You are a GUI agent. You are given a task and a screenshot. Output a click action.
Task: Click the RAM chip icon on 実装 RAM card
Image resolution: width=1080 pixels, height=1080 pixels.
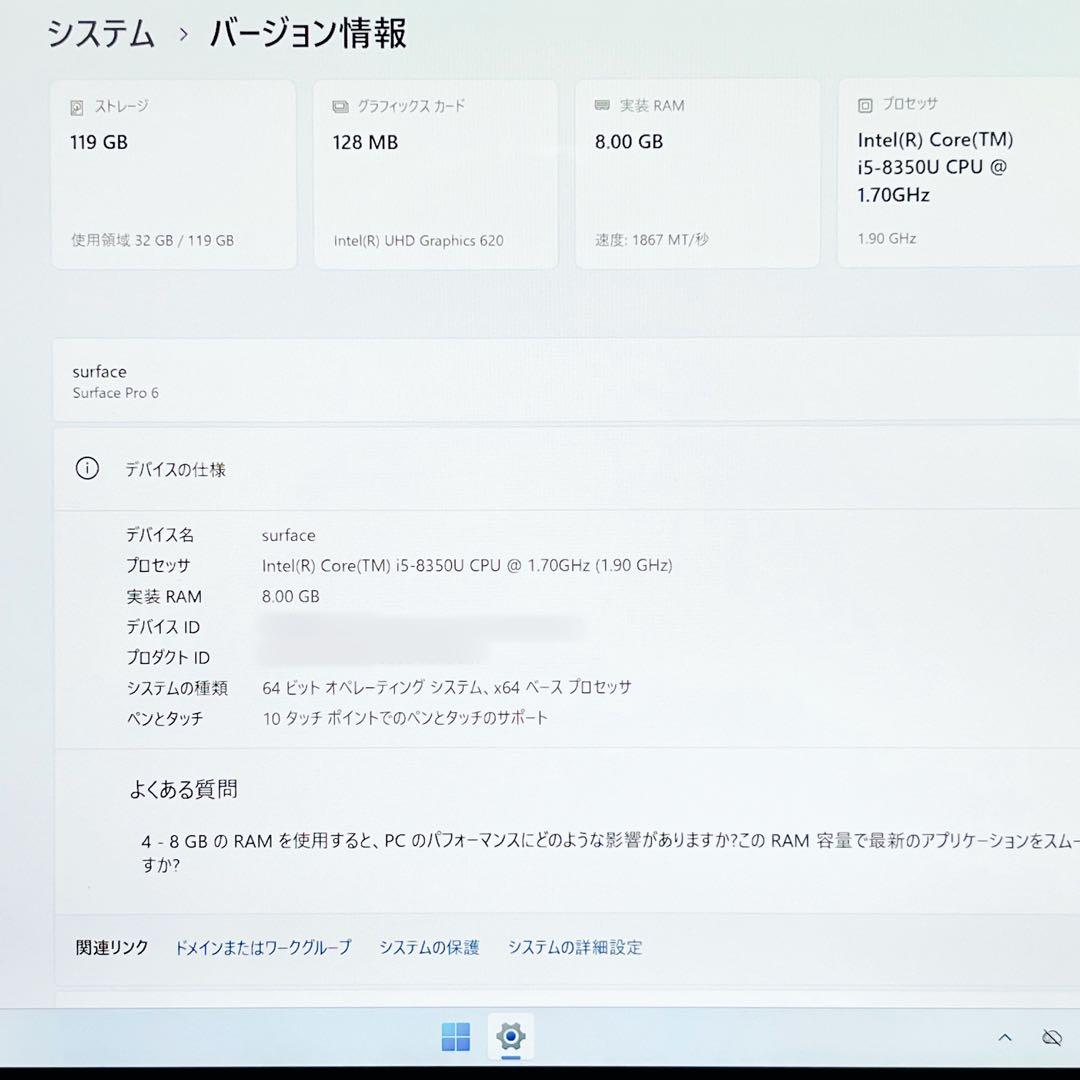600,104
